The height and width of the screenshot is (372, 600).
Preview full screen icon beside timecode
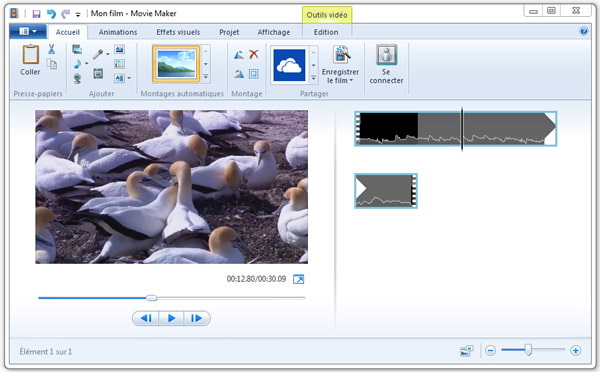298,279
